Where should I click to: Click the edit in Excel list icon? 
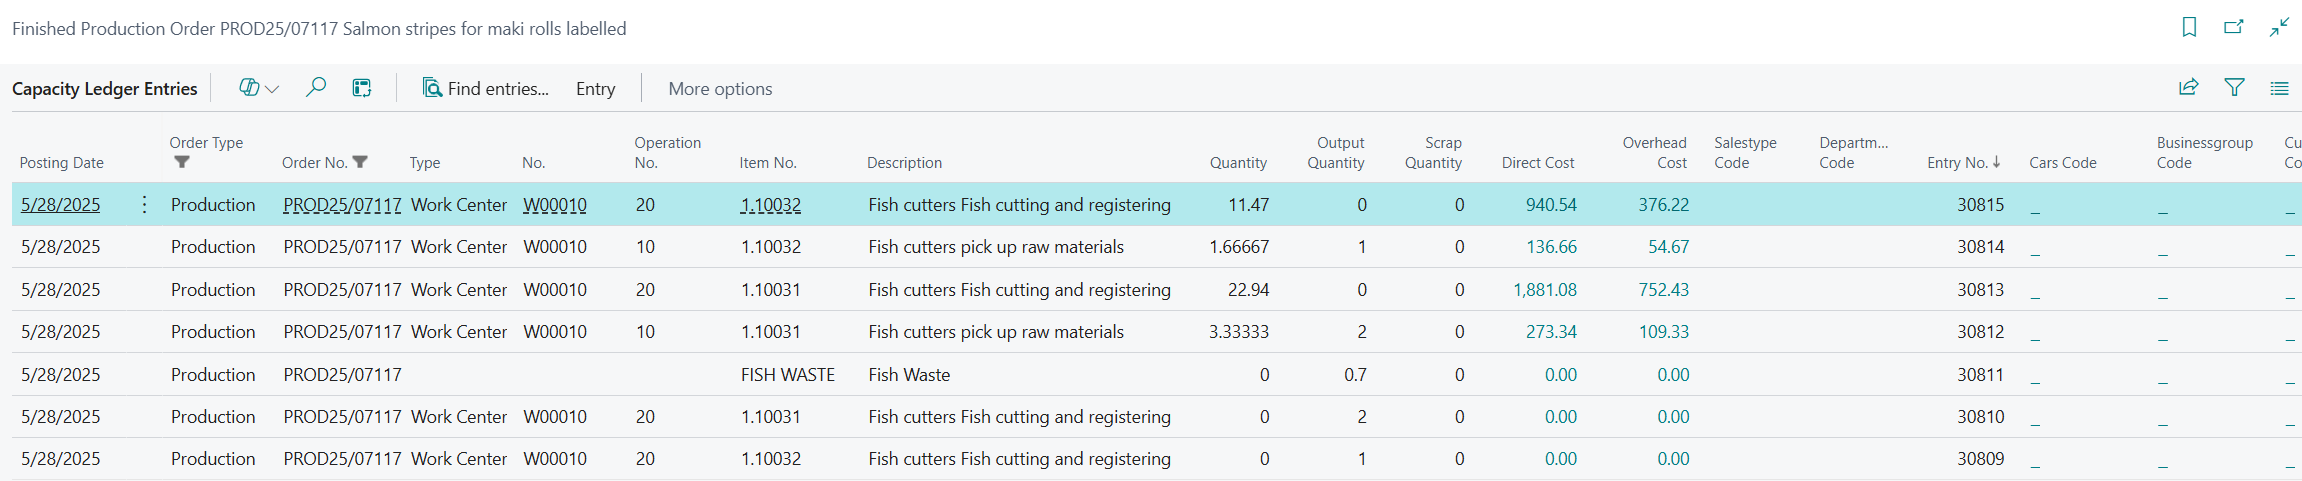362,88
